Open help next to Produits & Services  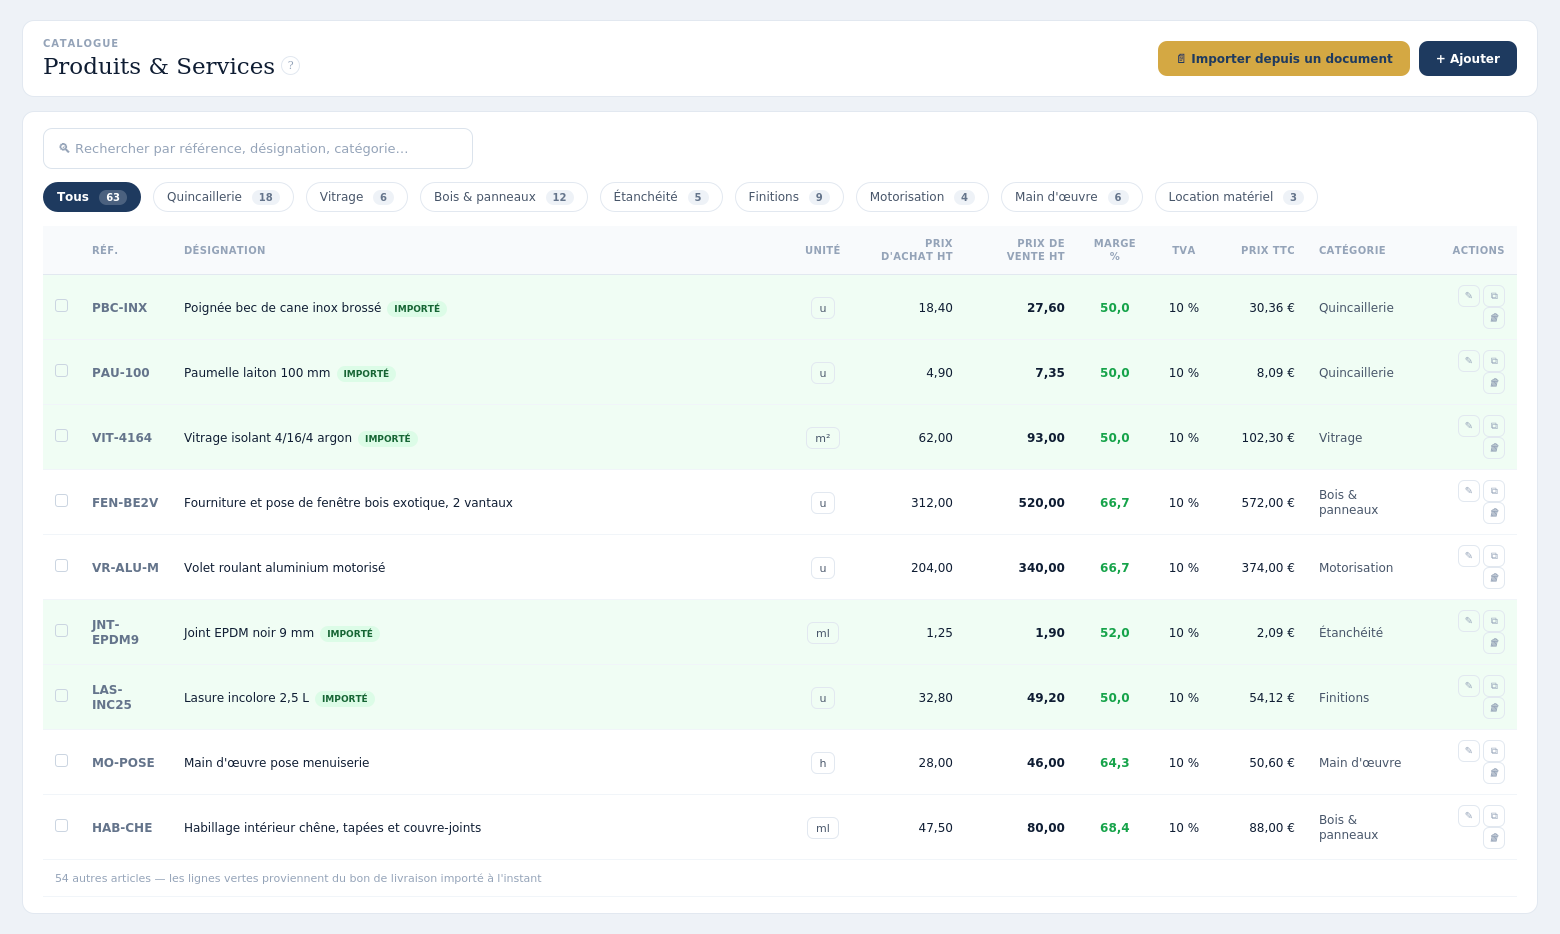coord(290,66)
